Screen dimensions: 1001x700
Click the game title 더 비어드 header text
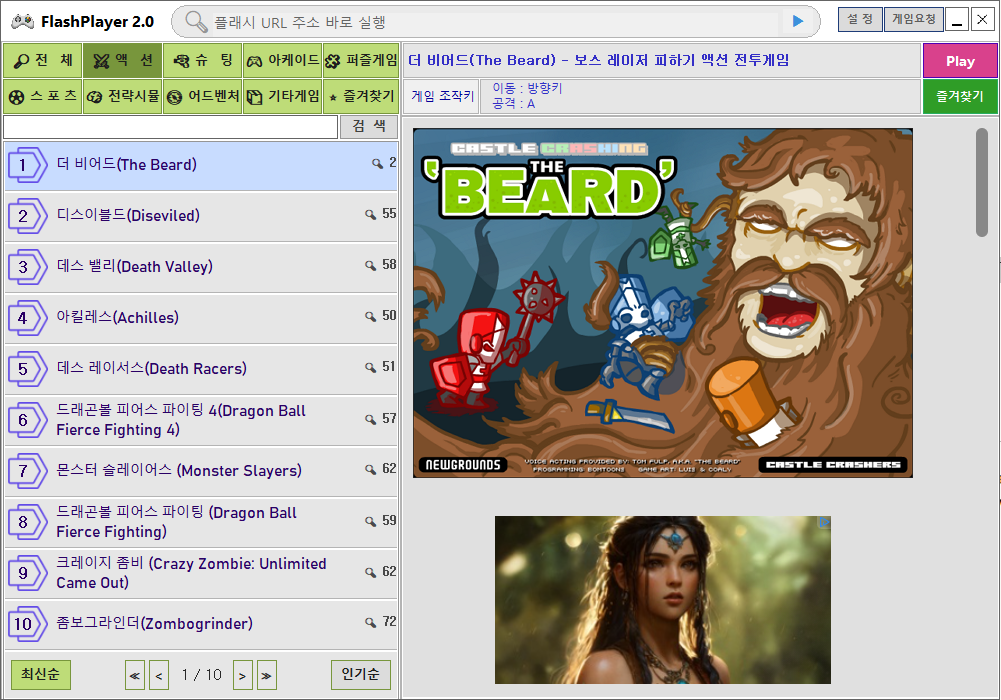(598, 61)
